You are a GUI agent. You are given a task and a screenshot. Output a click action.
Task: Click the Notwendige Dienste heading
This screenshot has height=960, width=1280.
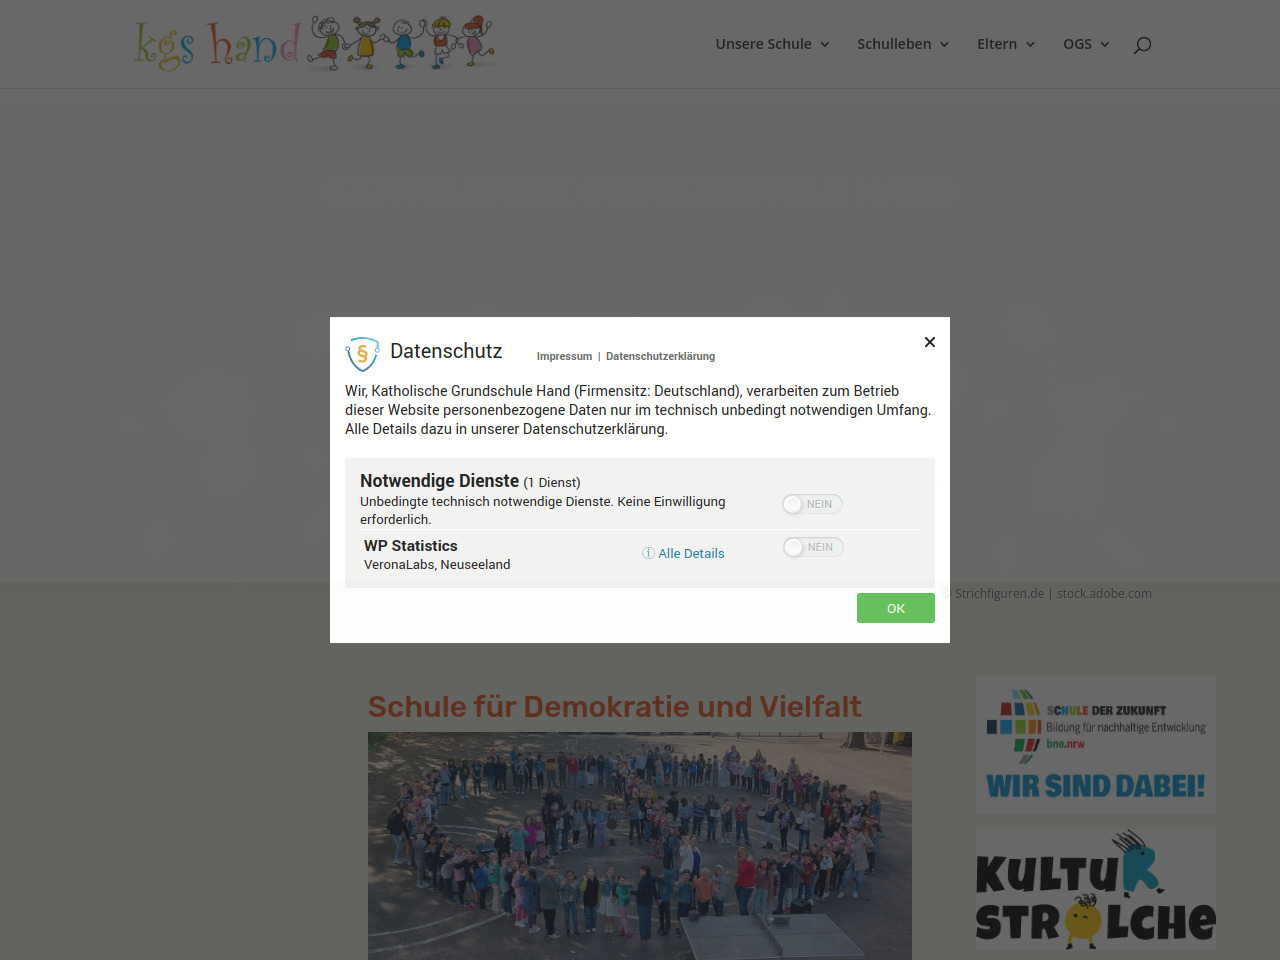439,481
